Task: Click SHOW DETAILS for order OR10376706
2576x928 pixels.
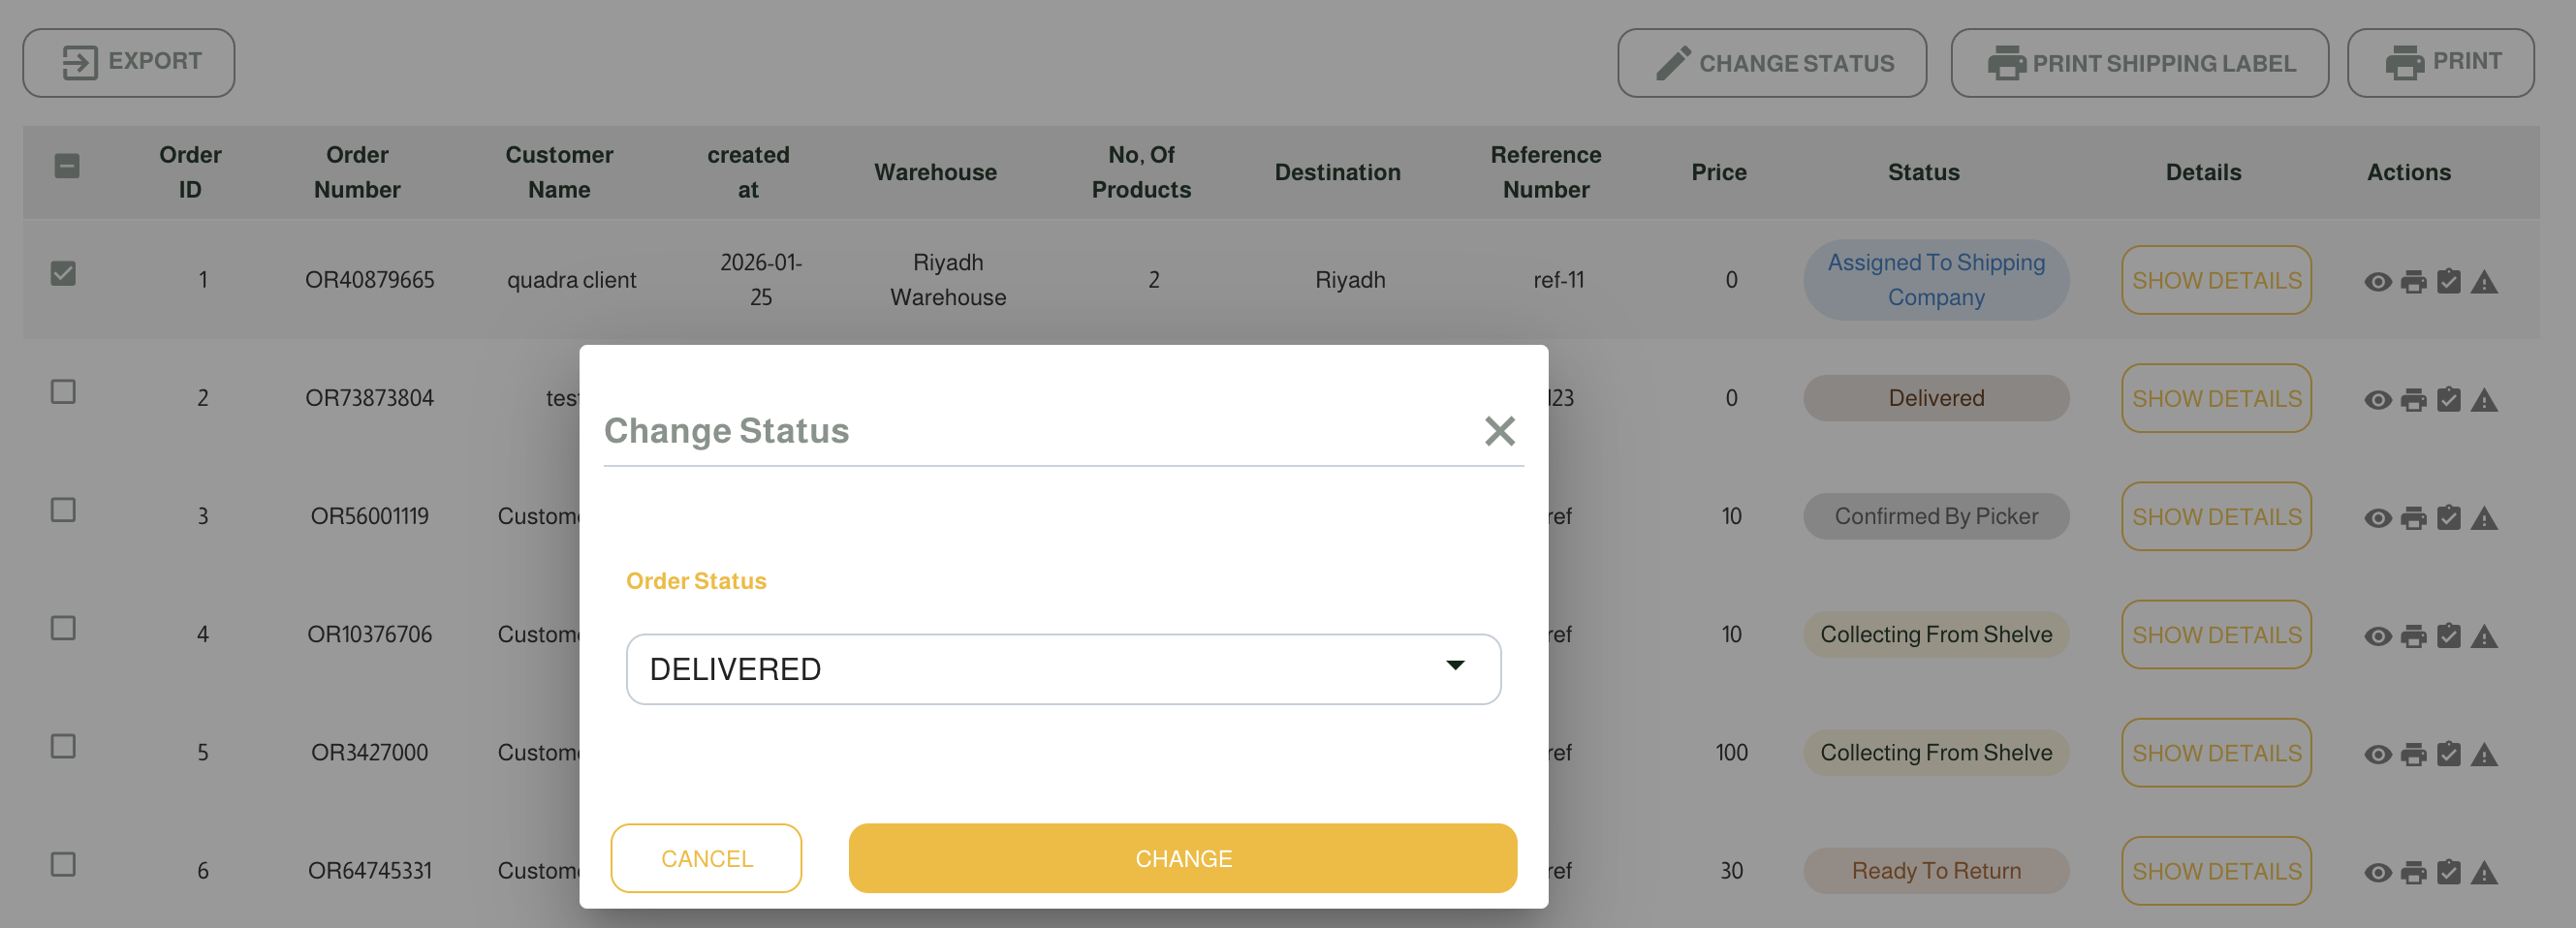Action: pos(2216,634)
